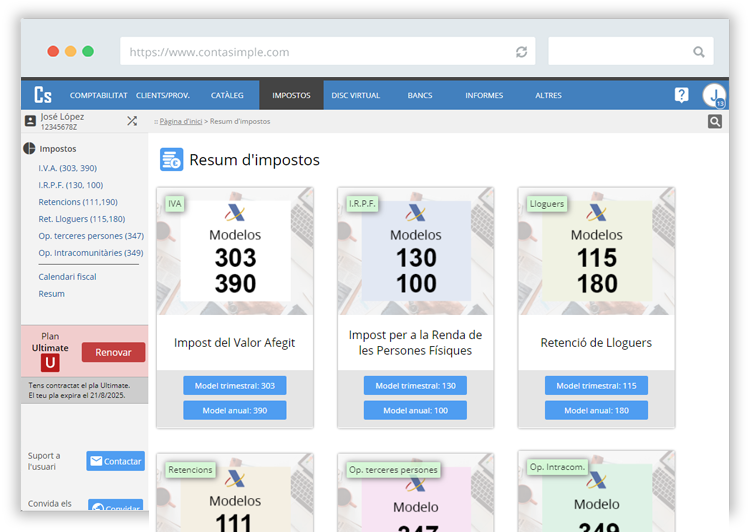This screenshot has width=750, height=532.
Task: Open the Clients/Prov. menu
Action: (163, 95)
